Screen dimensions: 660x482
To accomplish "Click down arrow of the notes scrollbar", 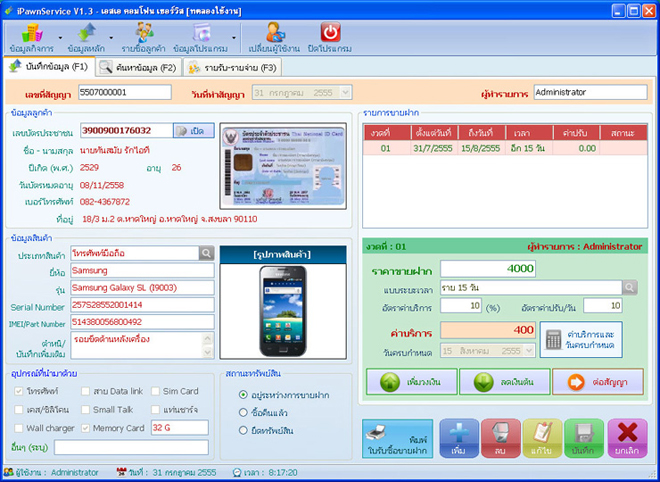I will pos(208,352).
